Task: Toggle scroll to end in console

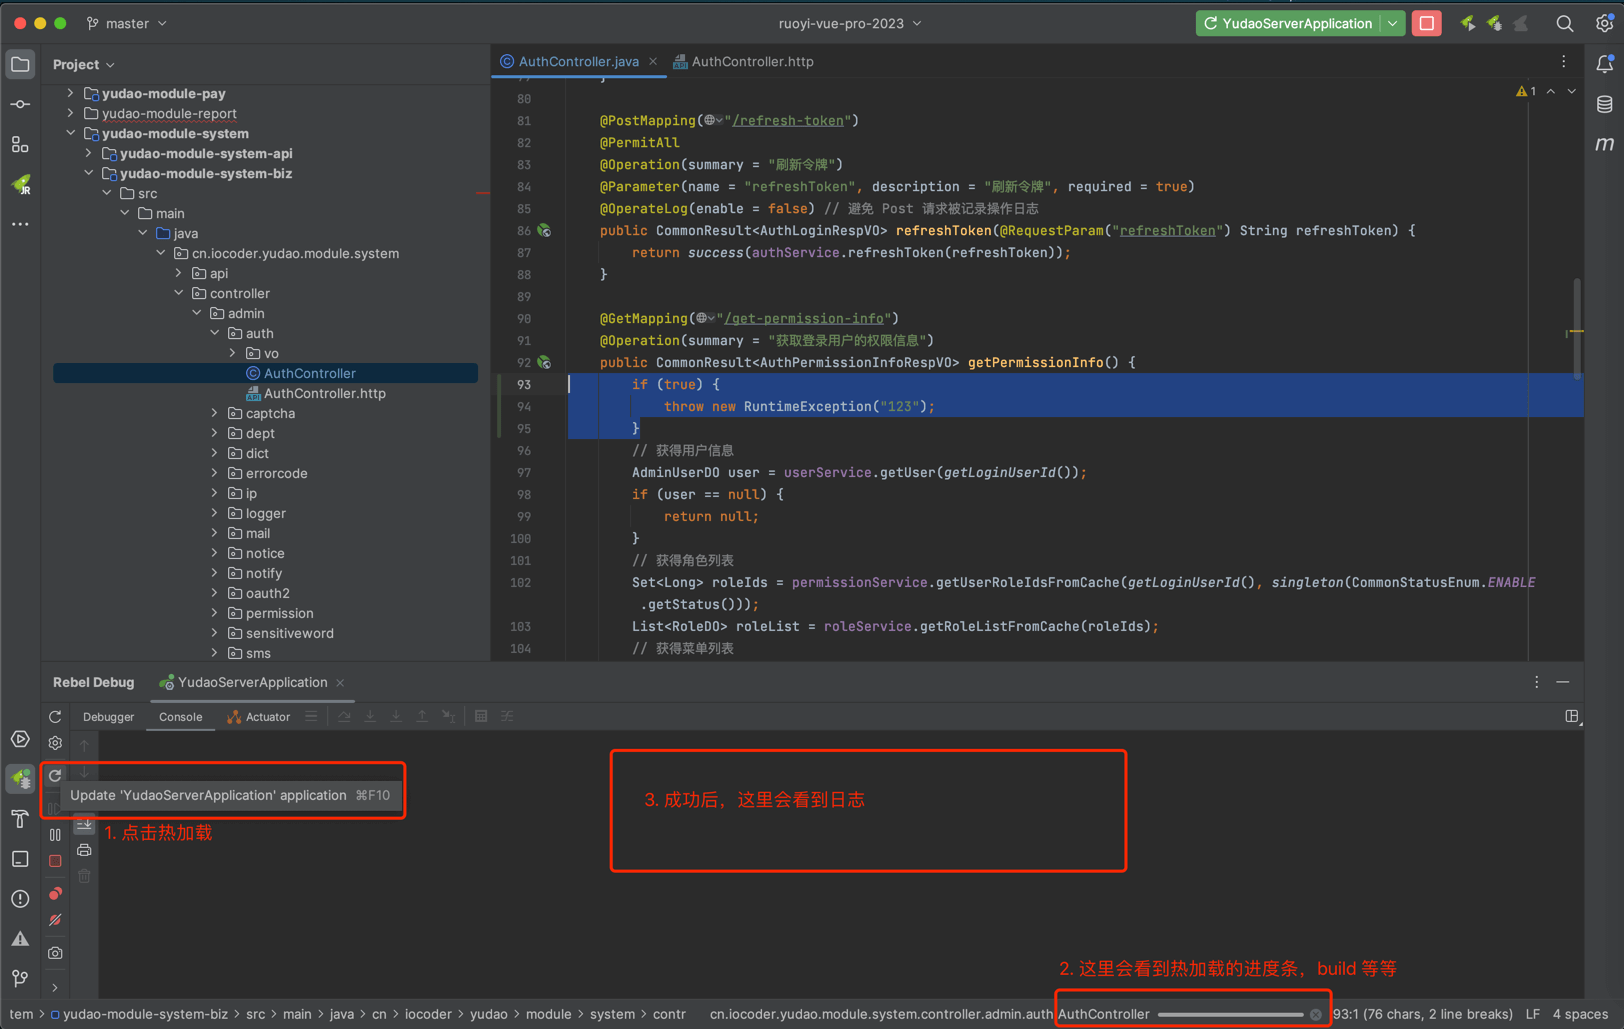Action: click(x=85, y=825)
